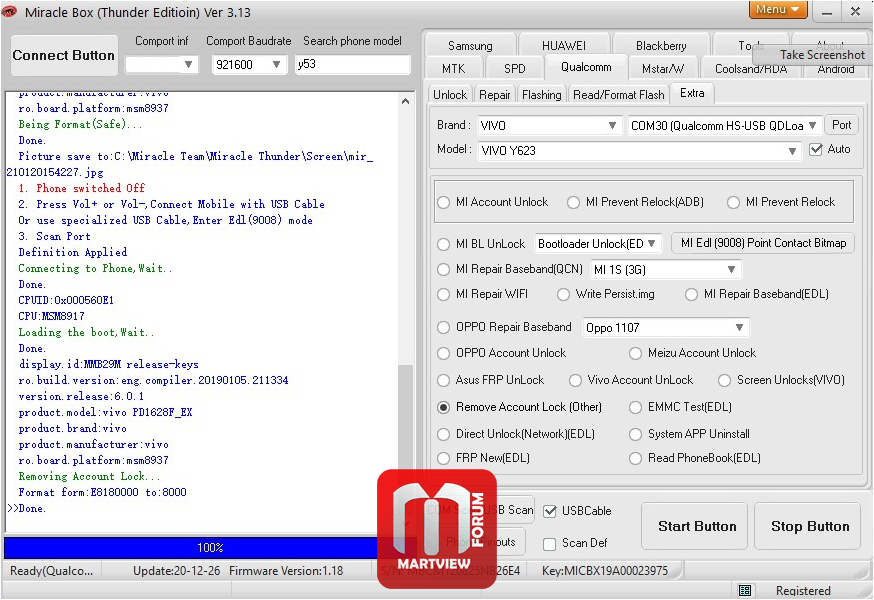Expand the Brand dropdown showing VIVO
The width and height of the screenshot is (874, 600).
[x=550, y=125]
